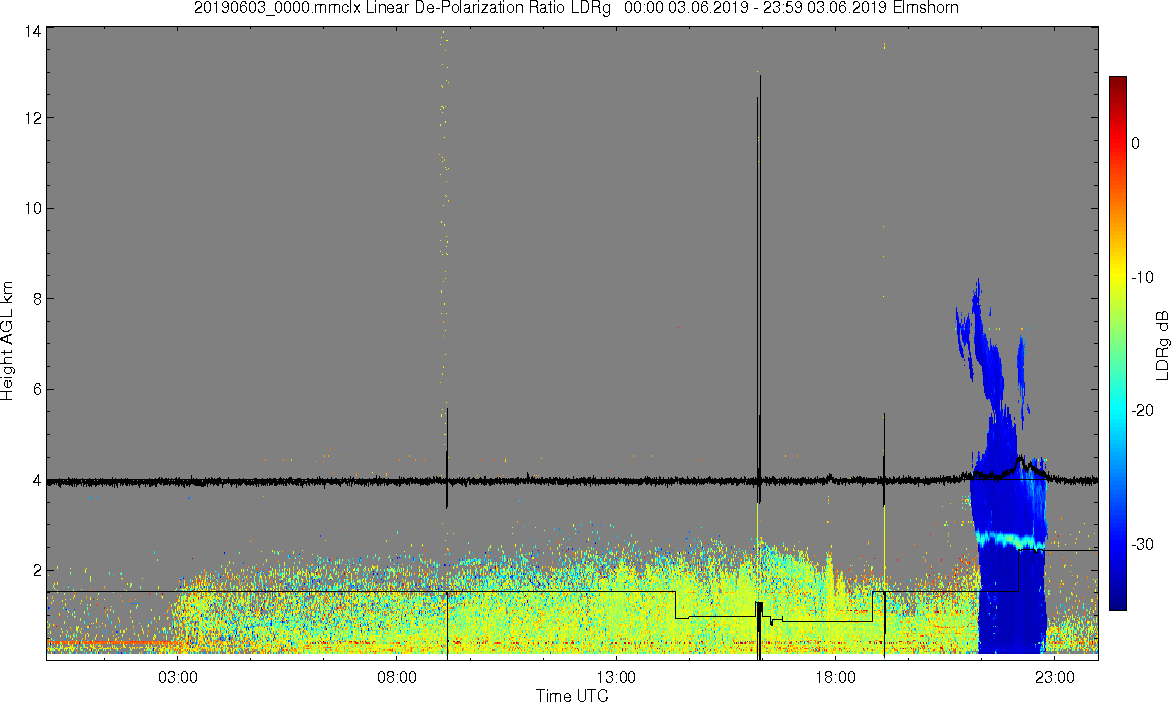Image resolution: width=1171 pixels, height=702 pixels.
Task: Click the '23:00' time tick label
Action: (x=1054, y=677)
